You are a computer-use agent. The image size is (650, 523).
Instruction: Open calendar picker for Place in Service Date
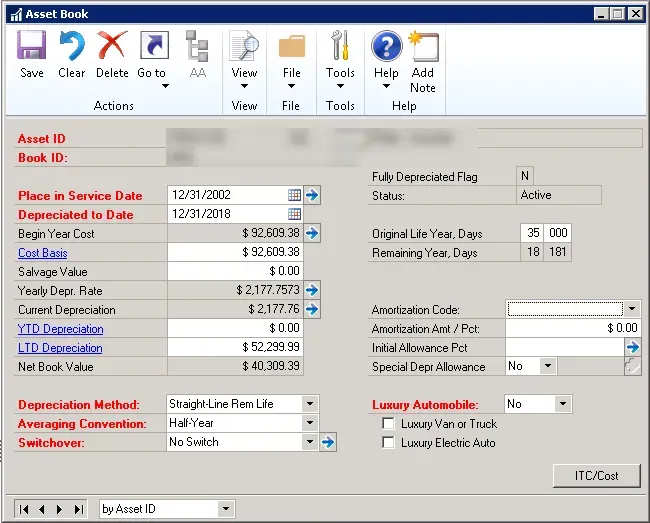click(x=295, y=195)
